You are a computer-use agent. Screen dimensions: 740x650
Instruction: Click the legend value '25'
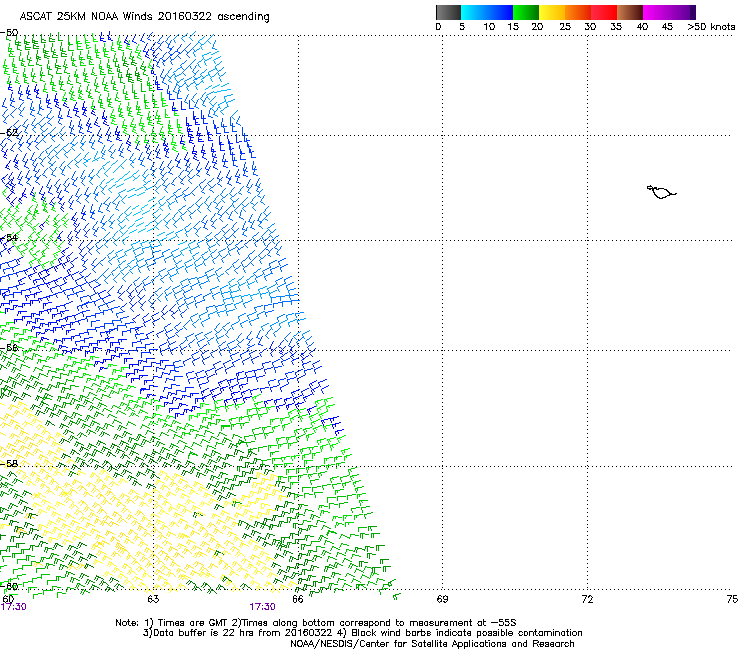coord(565,27)
